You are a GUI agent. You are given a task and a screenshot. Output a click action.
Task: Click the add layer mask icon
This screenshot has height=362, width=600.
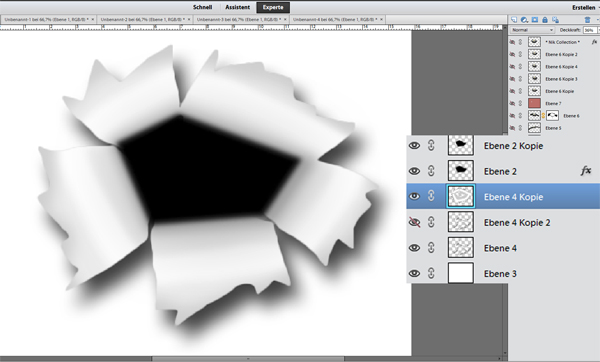click(x=535, y=20)
